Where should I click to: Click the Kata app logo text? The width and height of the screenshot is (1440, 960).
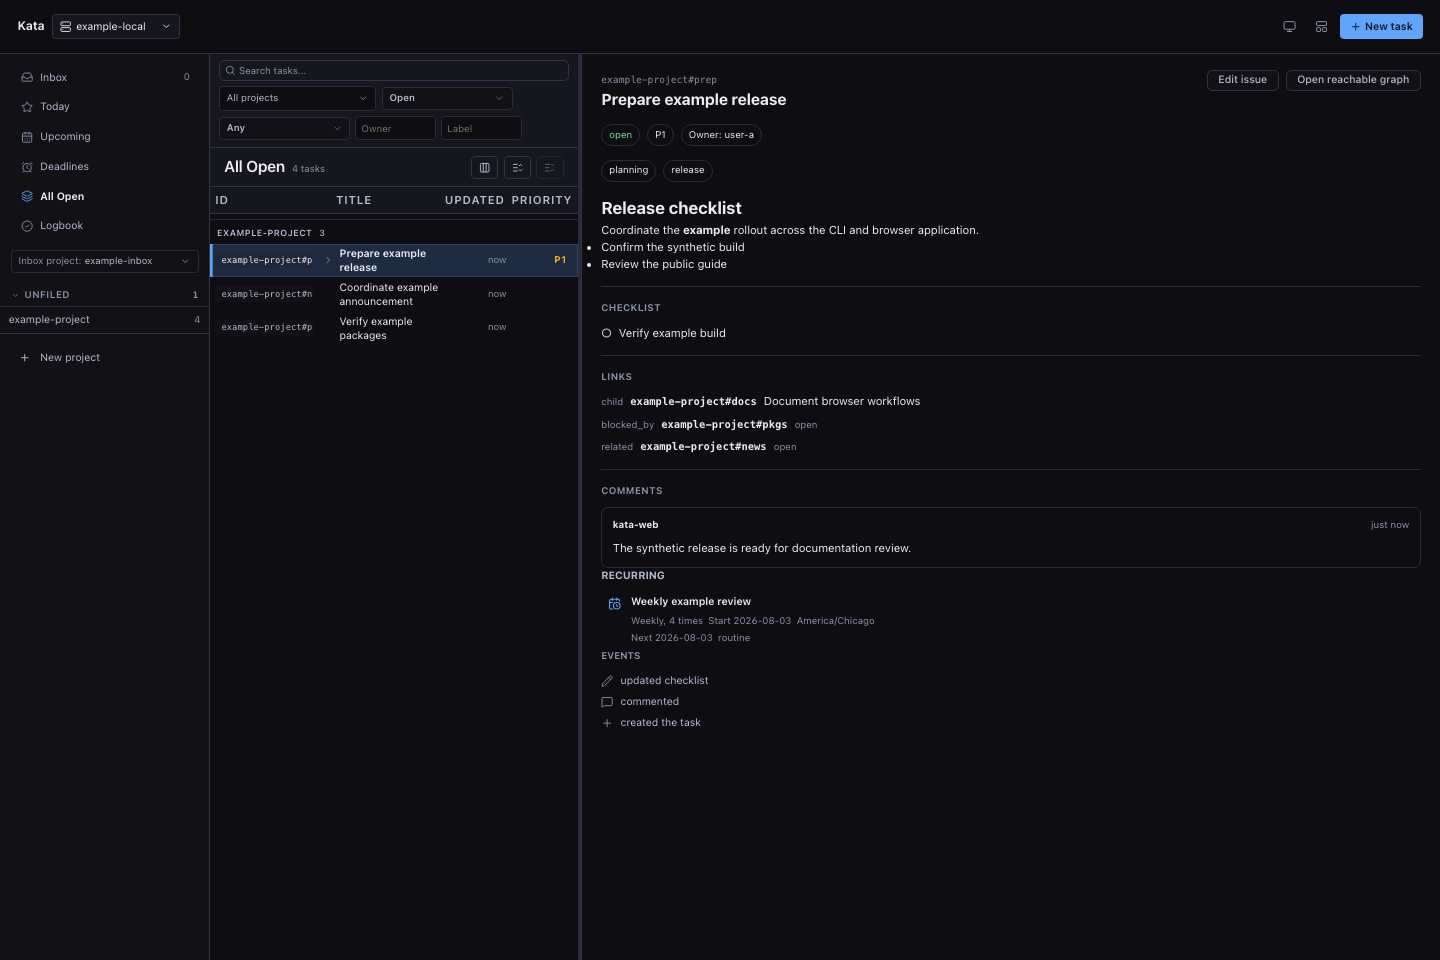pos(31,27)
